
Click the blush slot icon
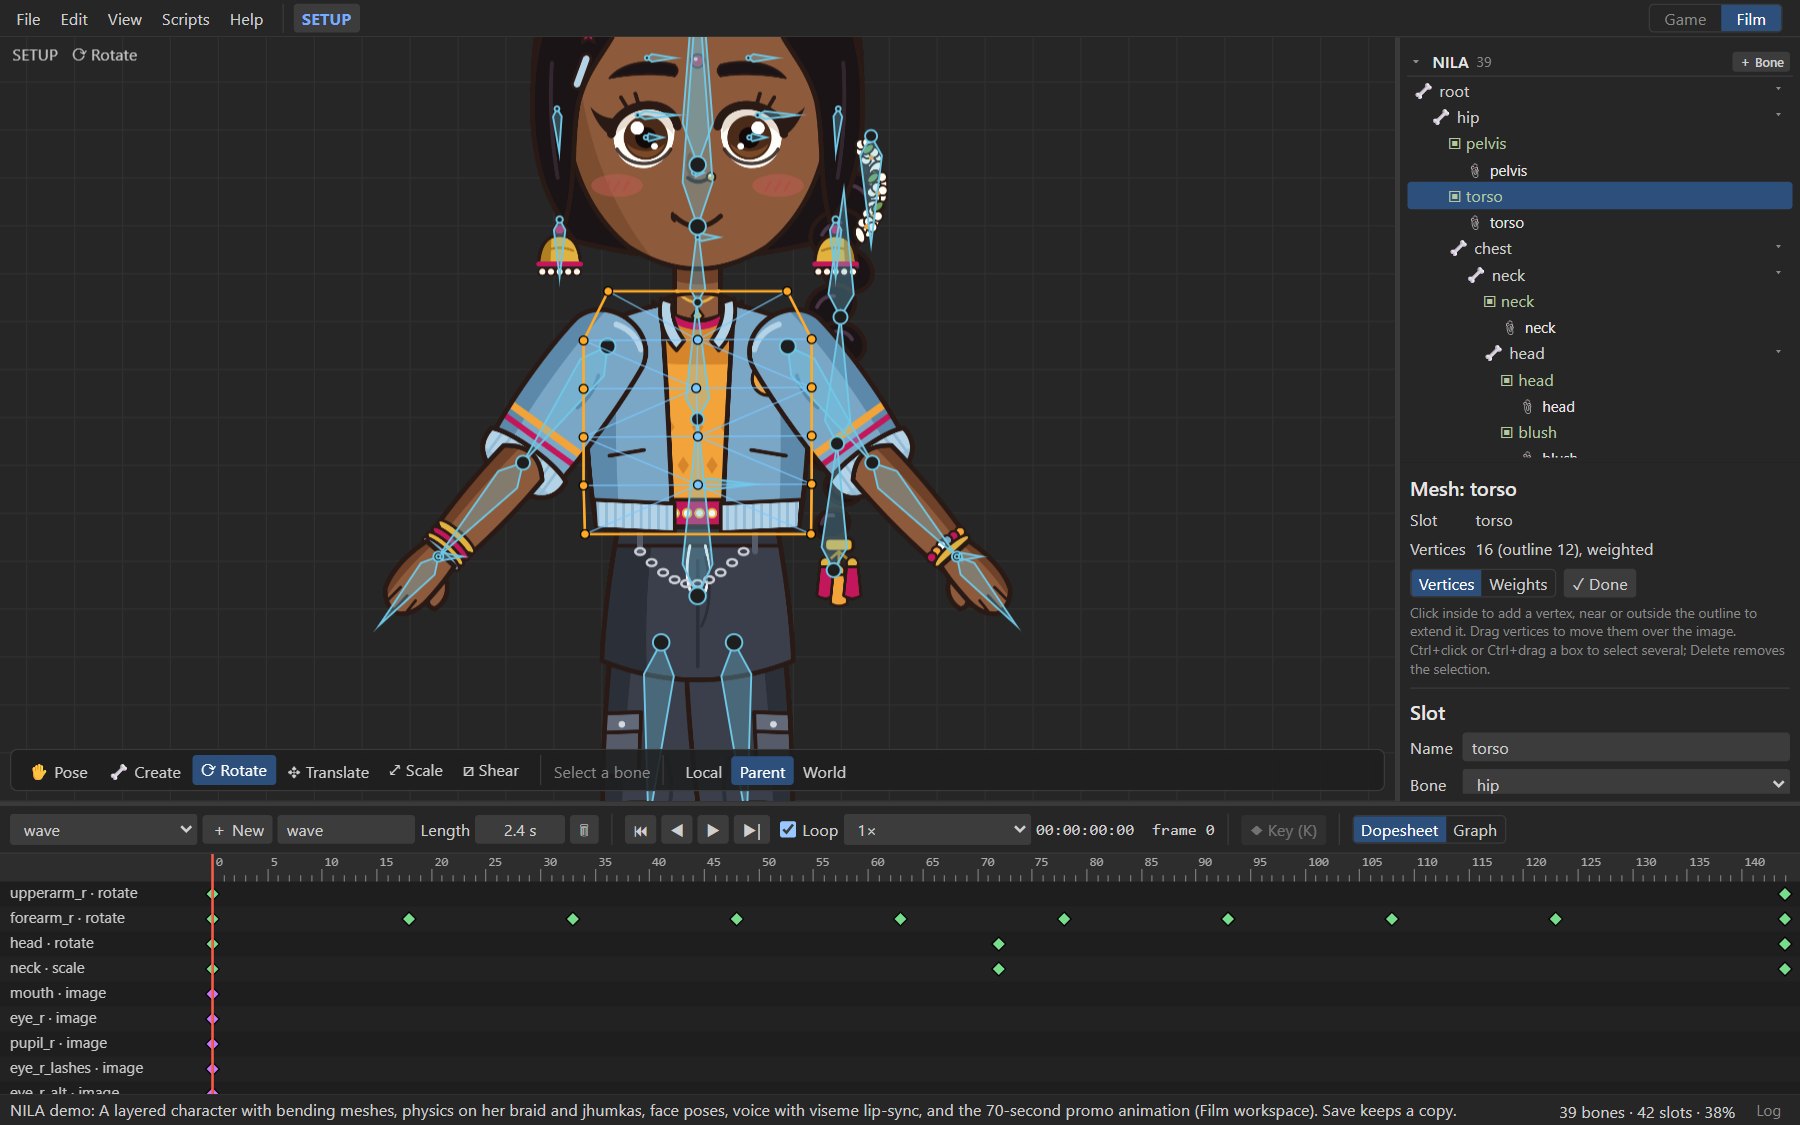click(x=1507, y=432)
